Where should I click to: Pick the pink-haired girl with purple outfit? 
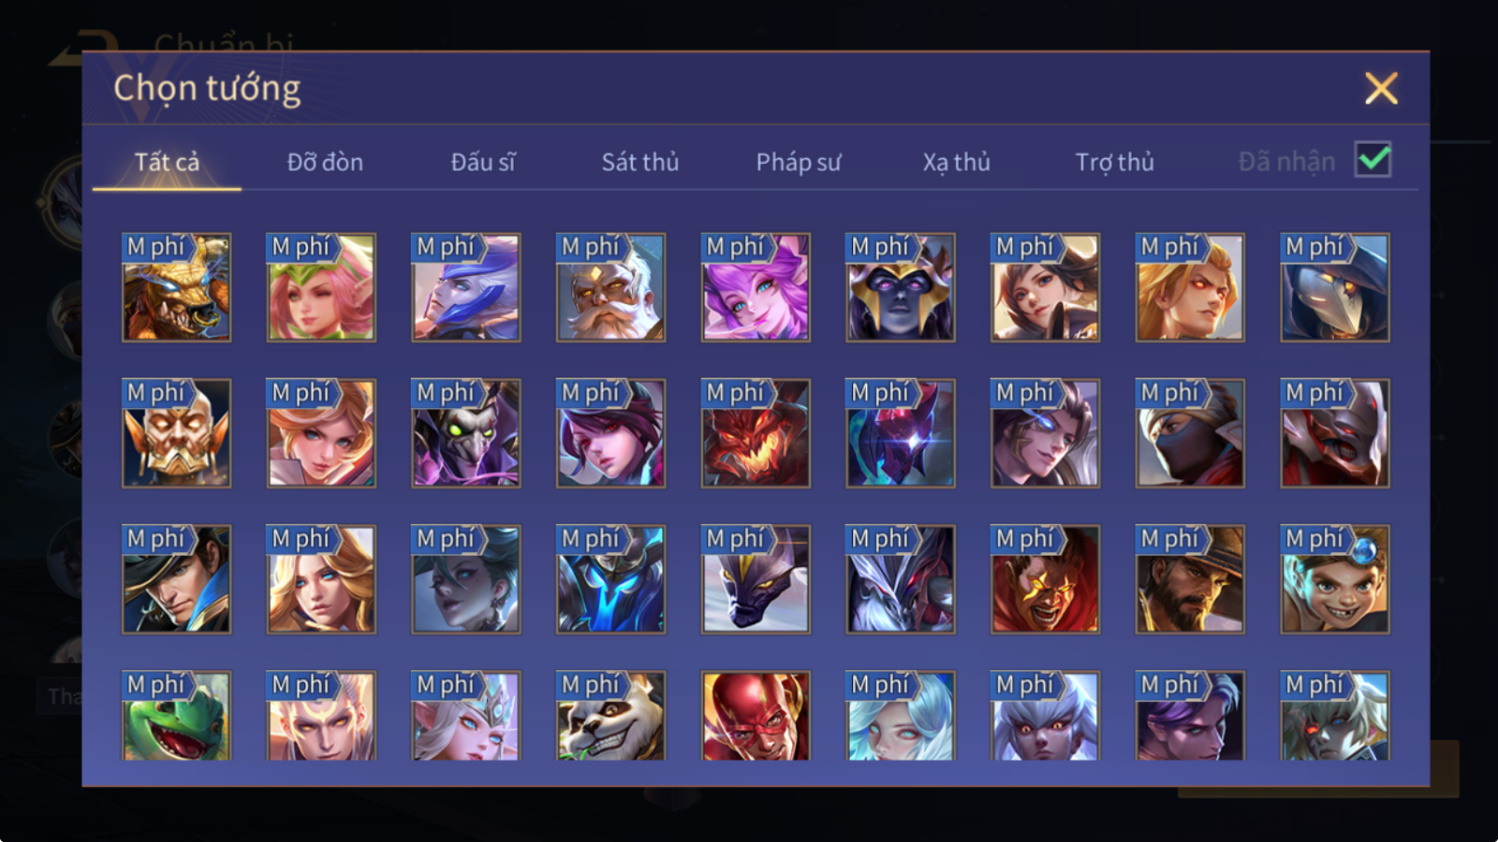pos(755,288)
